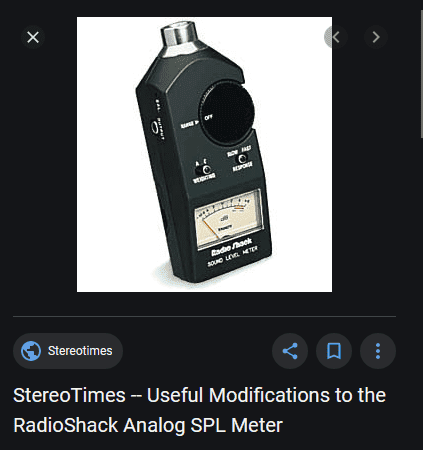Save the image with the bookmark icon
The image size is (423, 450).
[x=334, y=351]
